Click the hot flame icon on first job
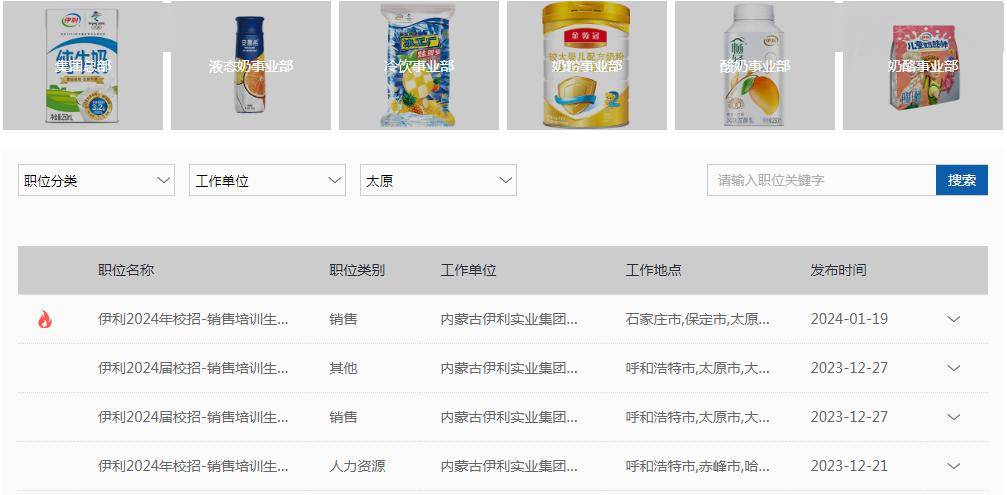Image resolution: width=1007 pixels, height=495 pixels. [44, 319]
